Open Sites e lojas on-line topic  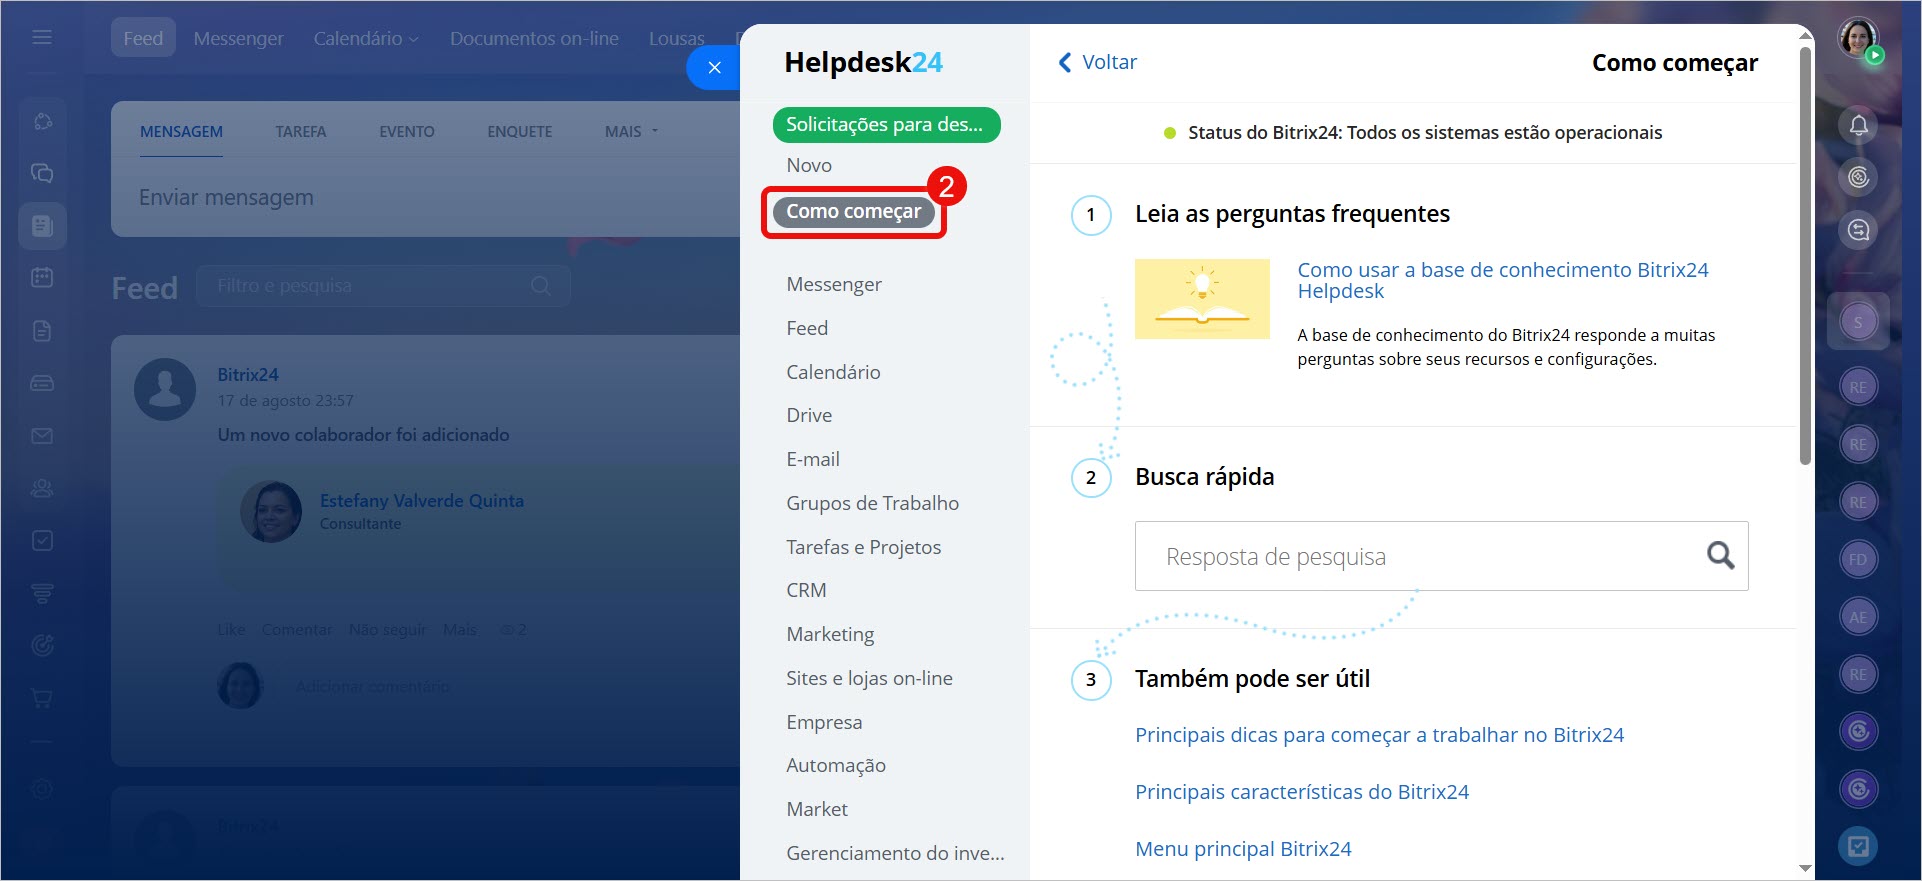click(x=869, y=678)
